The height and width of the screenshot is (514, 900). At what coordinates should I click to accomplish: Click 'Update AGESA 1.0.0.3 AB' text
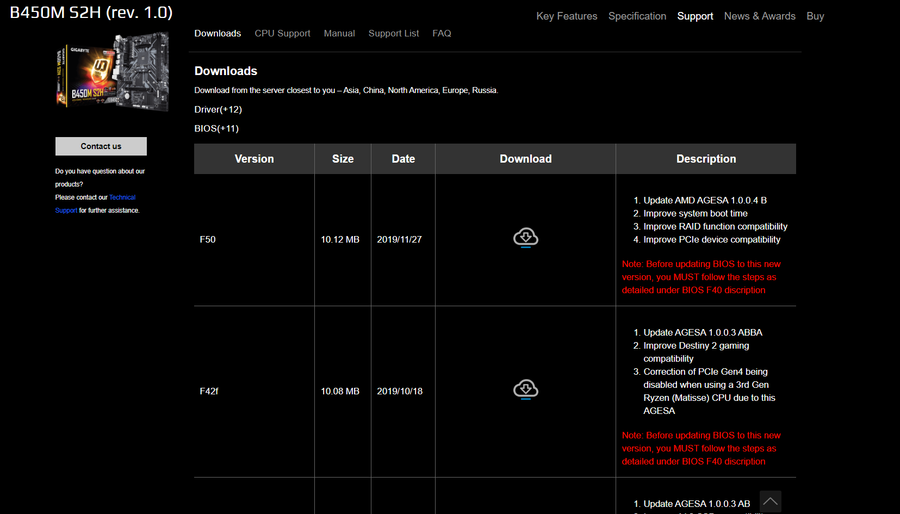[696, 504]
